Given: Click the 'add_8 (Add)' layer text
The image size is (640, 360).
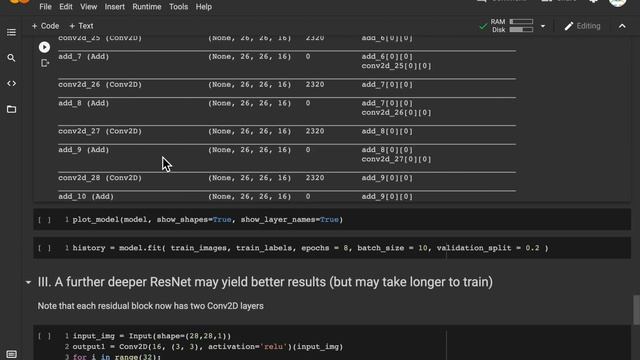Looking at the screenshot, I should click(84, 103).
